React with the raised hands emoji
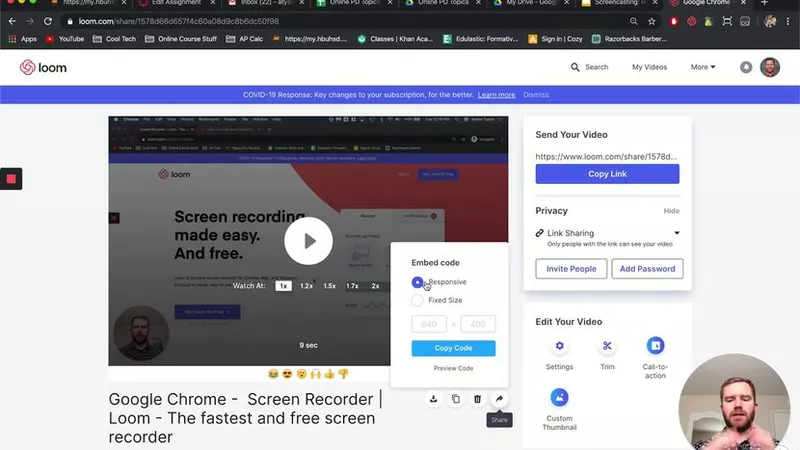Image resolution: width=800 pixels, height=450 pixels. (315, 374)
